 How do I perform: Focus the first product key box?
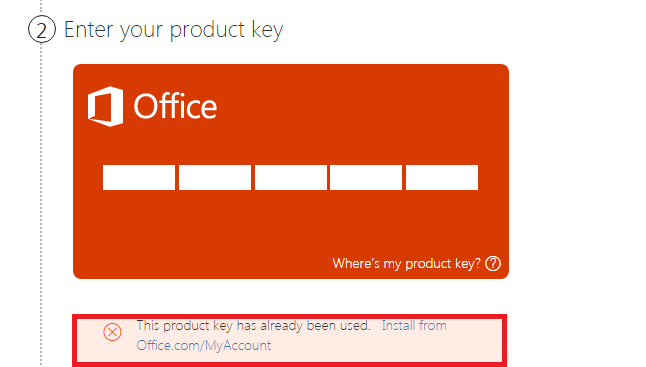(139, 178)
